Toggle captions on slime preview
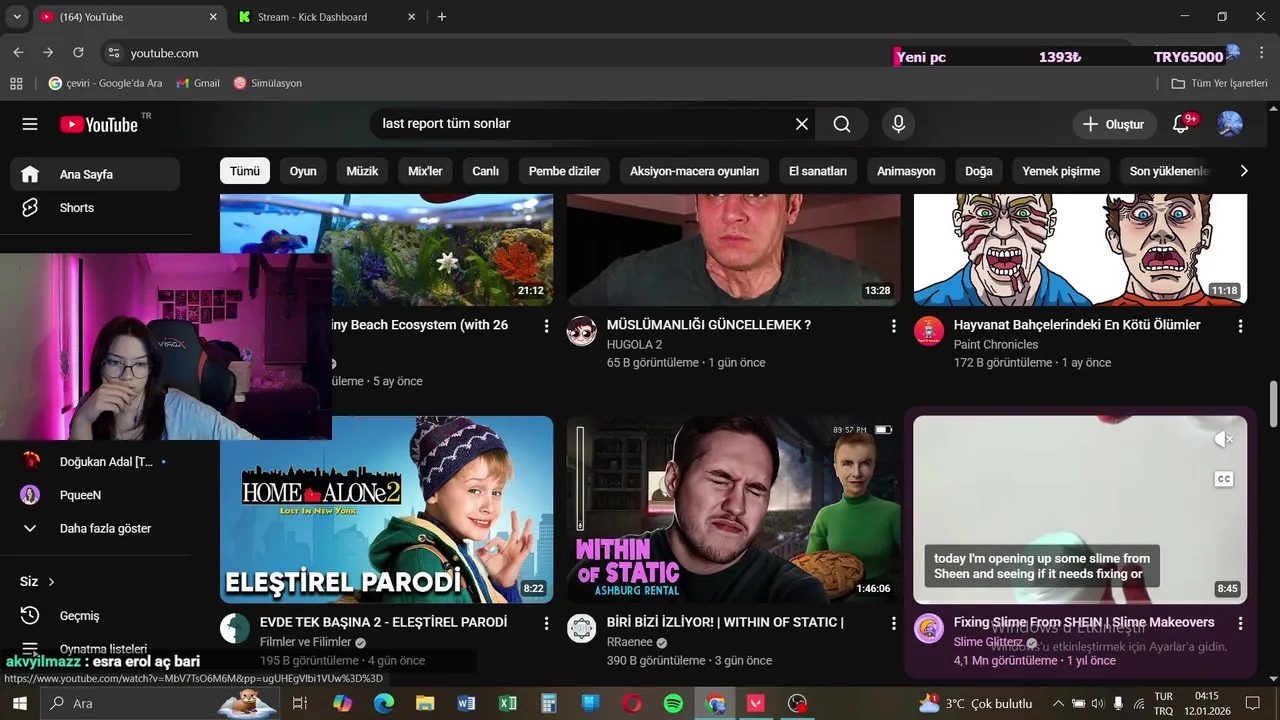 tap(1223, 479)
